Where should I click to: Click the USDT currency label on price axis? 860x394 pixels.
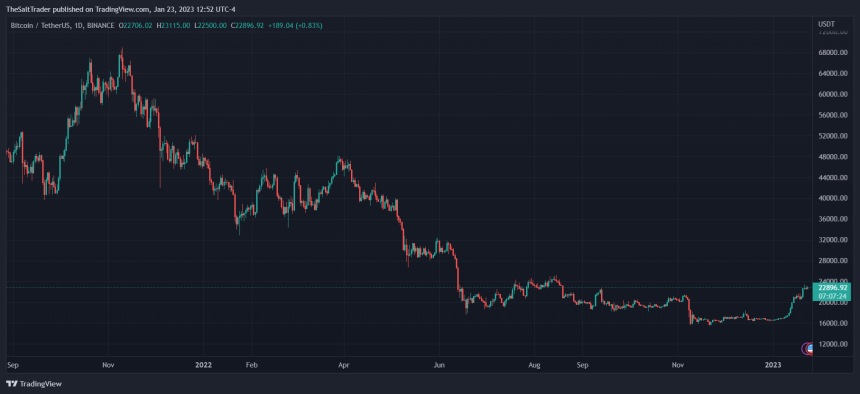point(826,25)
